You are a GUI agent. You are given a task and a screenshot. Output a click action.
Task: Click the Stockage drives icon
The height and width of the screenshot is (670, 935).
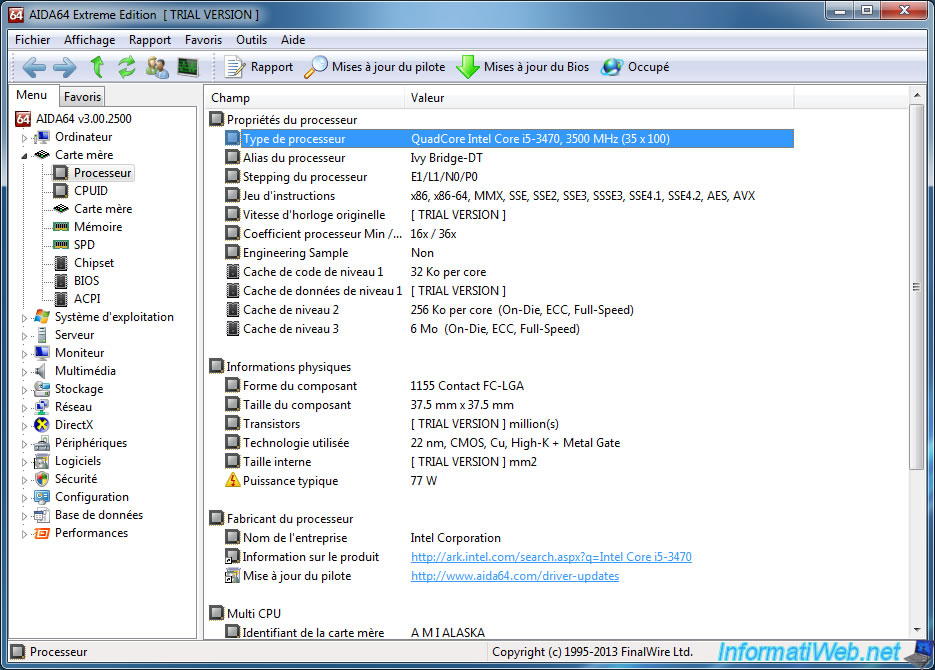(42, 389)
